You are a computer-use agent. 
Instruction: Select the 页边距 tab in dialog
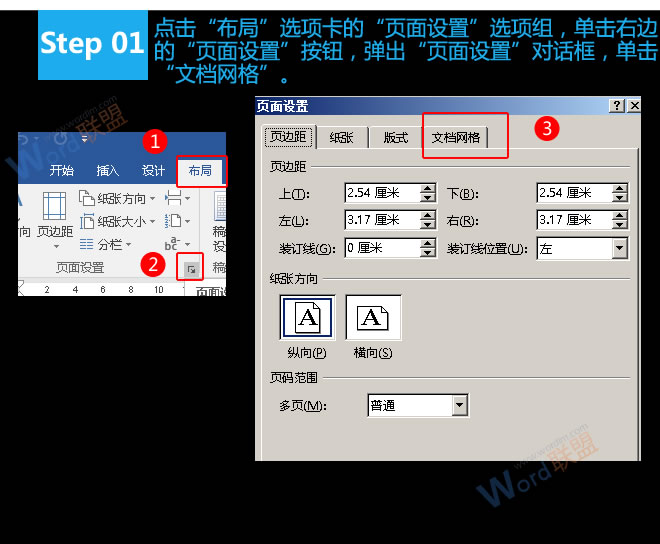pyautogui.click(x=288, y=136)
